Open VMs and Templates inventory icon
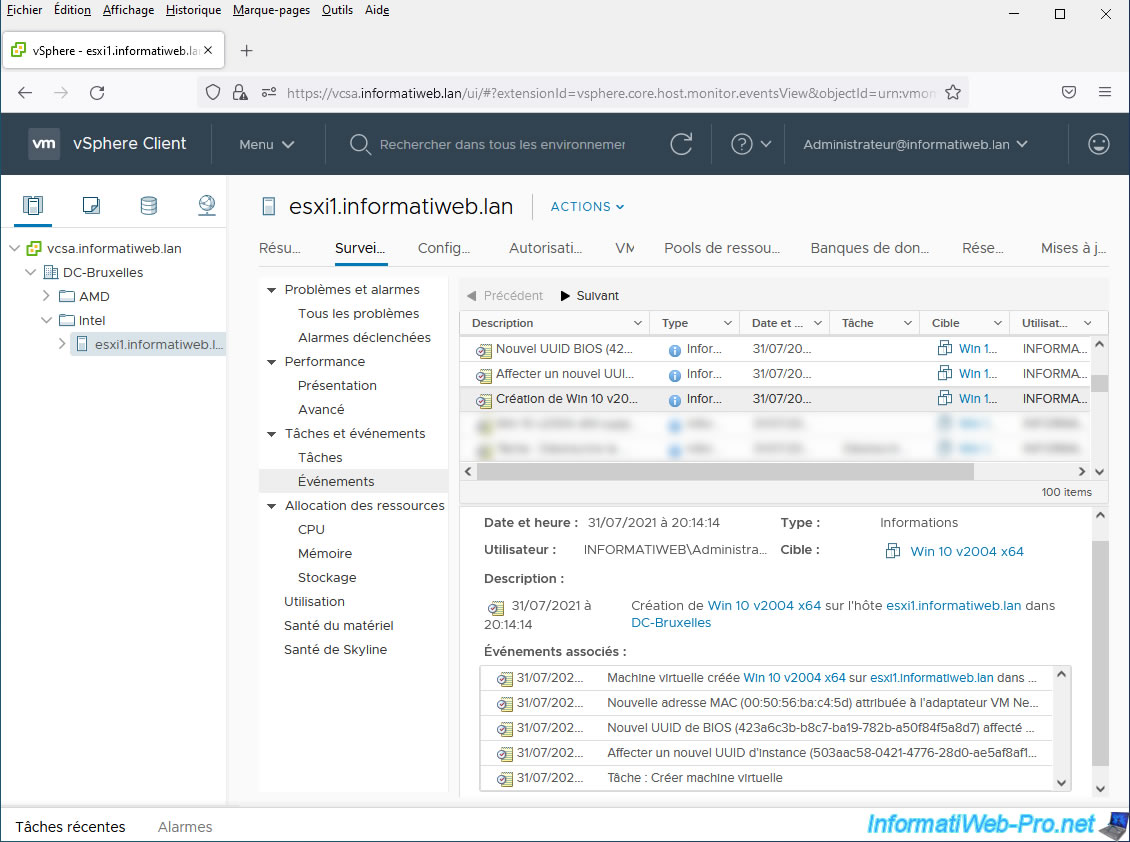Image resolution: width=1130 pixels, height=842 pixels. pyautogui.click(x=91, y=205)
